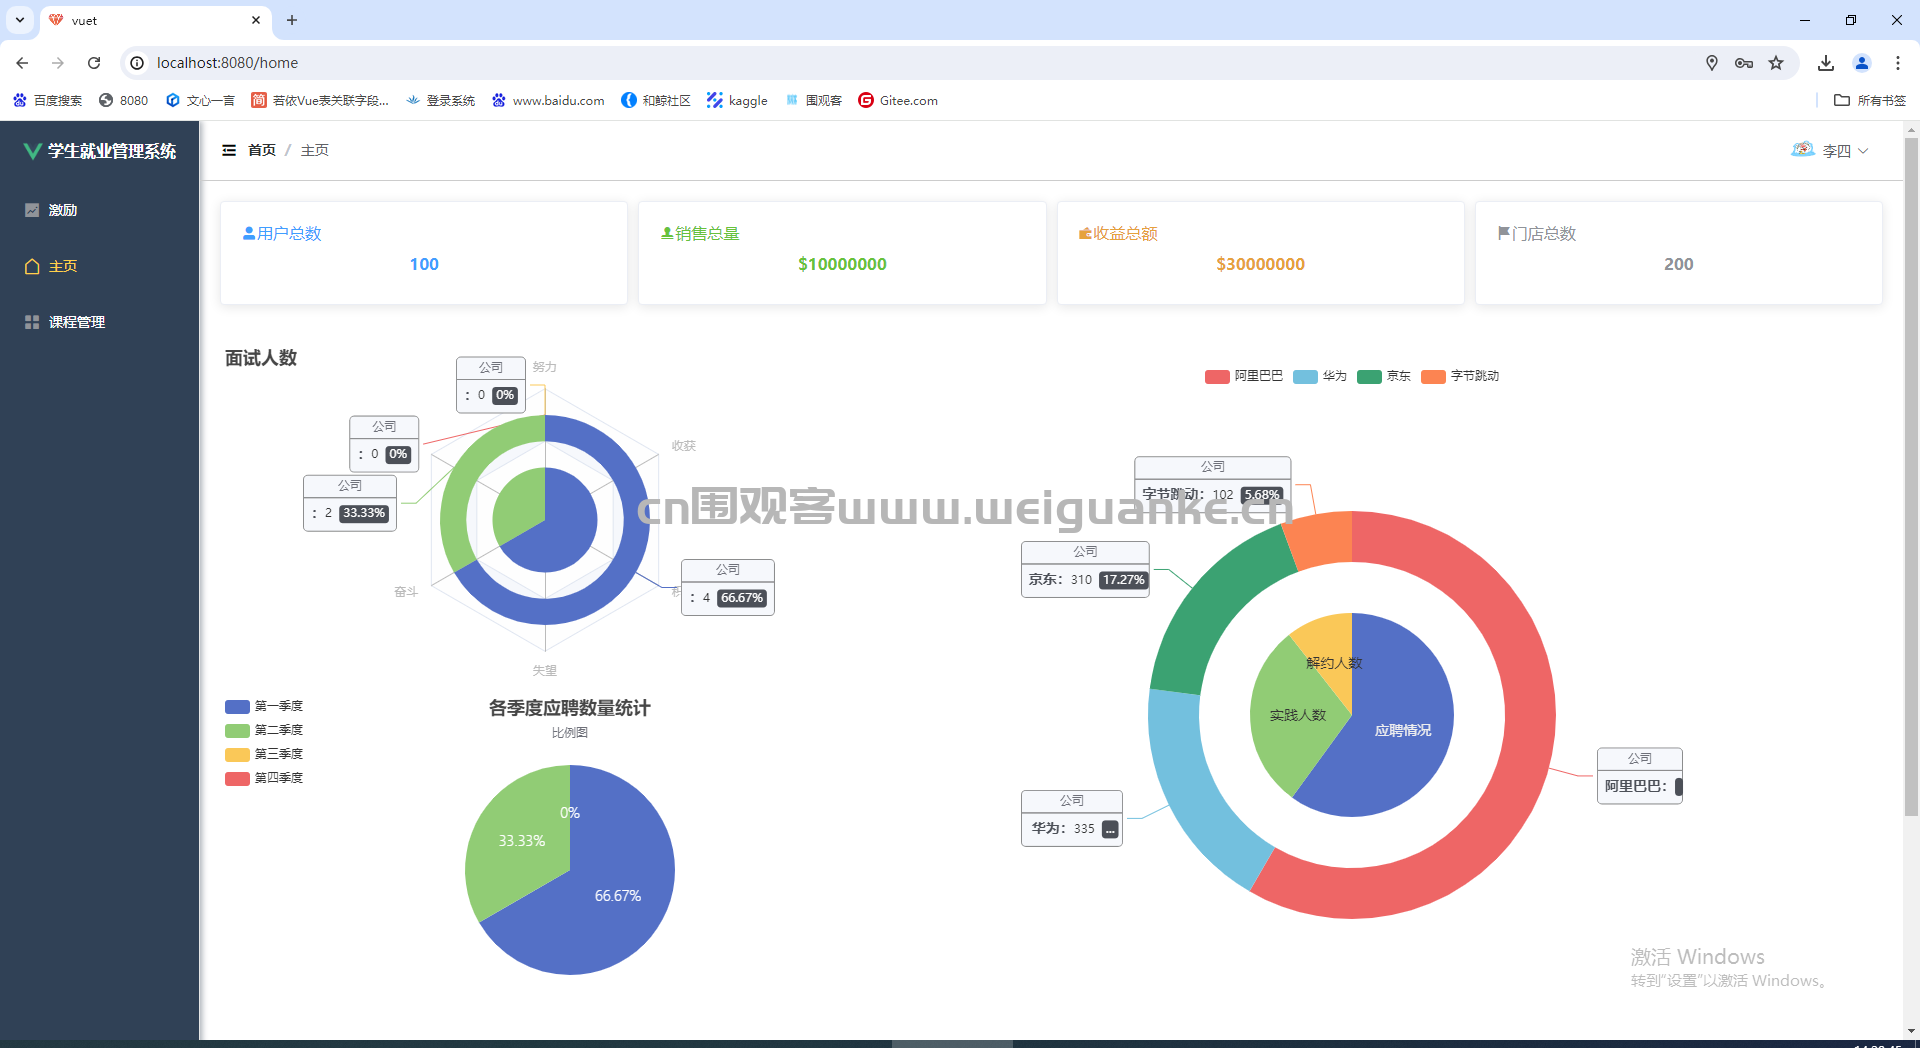The image size is (1920, 1048).
Task: Open the kaggle bookmark
Action: 738,100
